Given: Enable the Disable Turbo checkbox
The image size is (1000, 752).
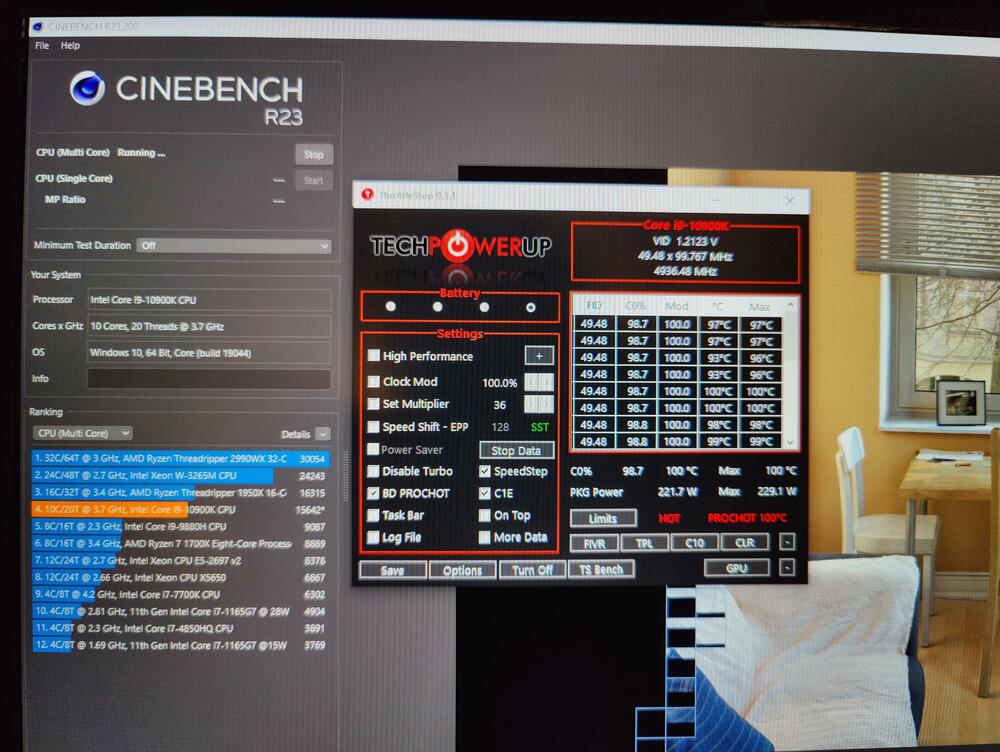Looking at the screenshot, I should (x=374, y=471).
